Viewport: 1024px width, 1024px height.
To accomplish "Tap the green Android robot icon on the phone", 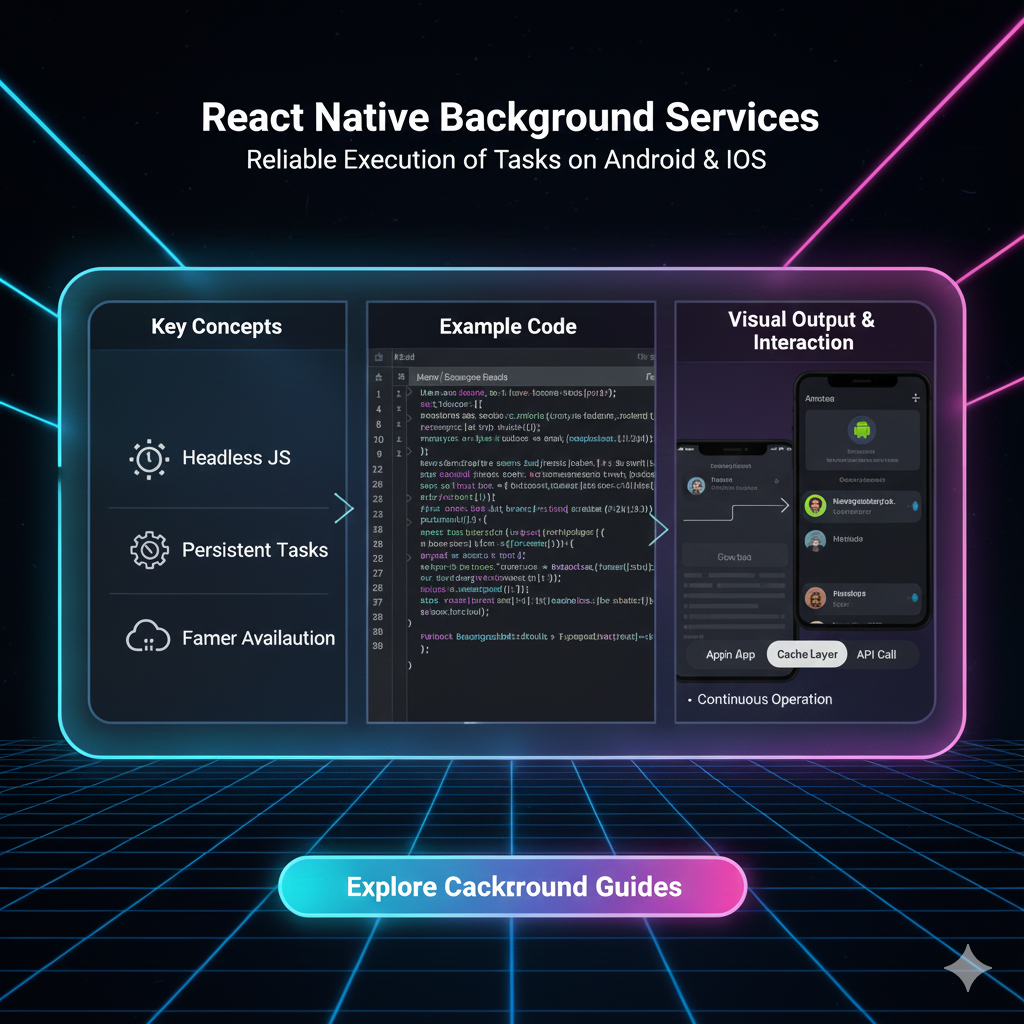I will 861,430.
